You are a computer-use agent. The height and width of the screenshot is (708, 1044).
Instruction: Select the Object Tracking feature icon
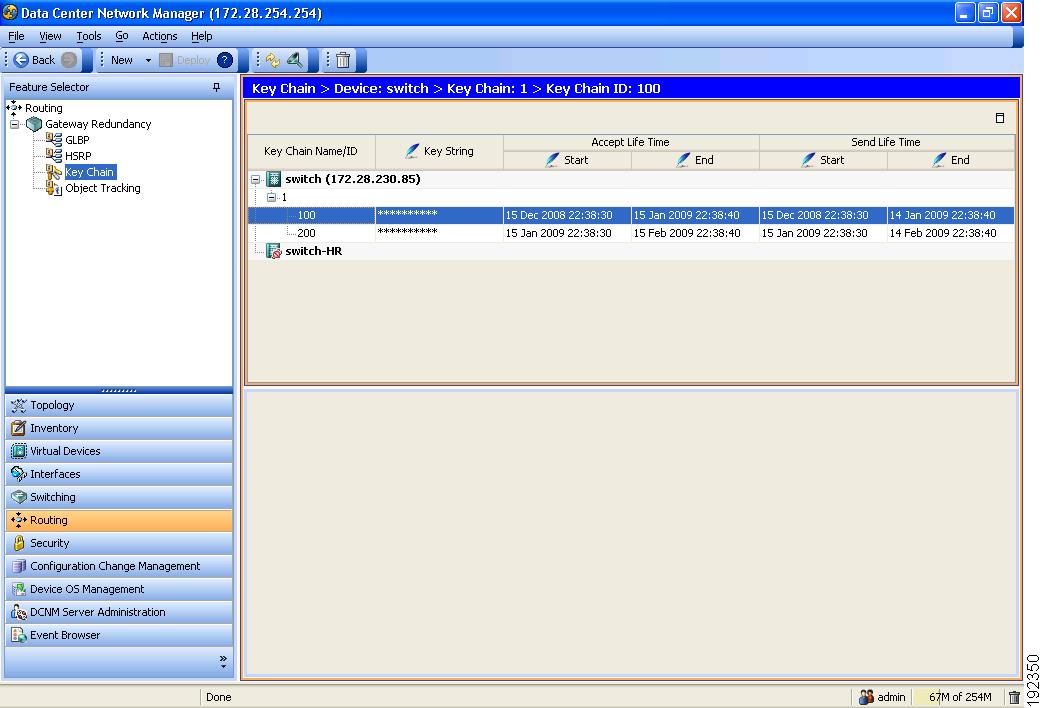(x=52, y=188)
